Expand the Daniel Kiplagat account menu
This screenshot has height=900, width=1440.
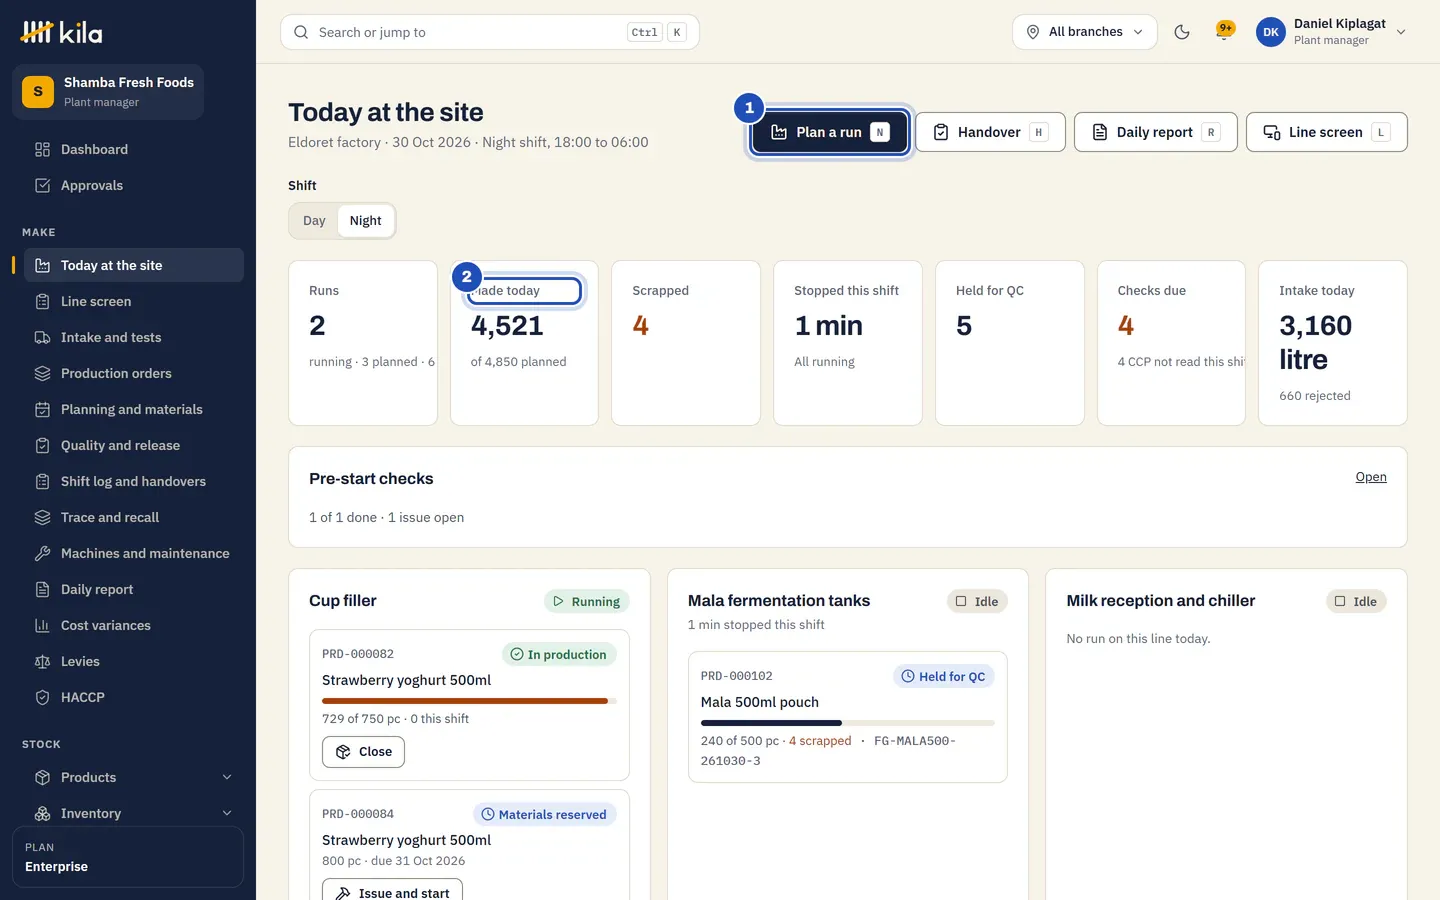pos(1332,32)
